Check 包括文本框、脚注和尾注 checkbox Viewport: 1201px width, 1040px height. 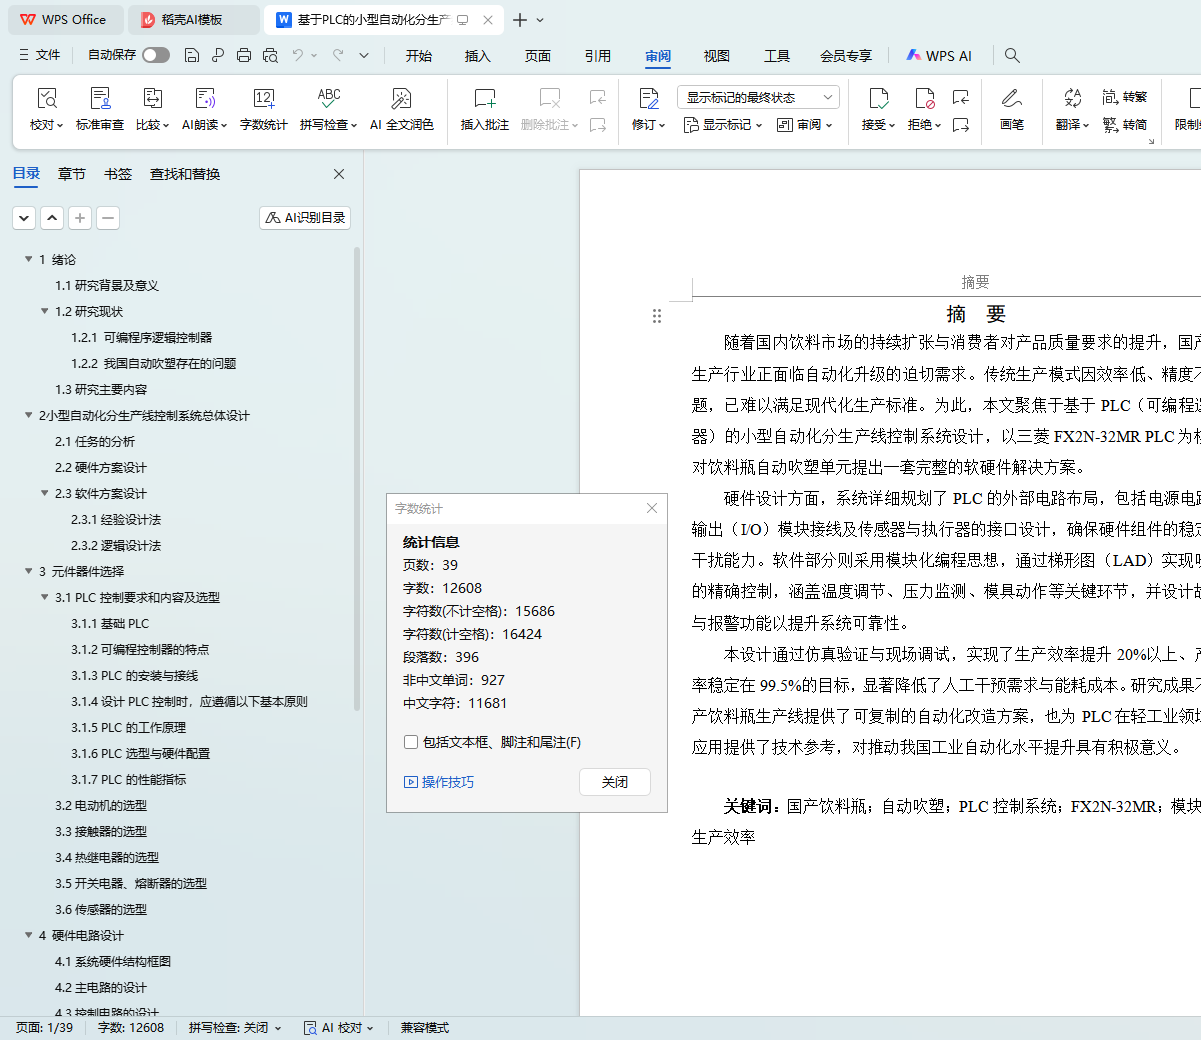(x=410, y=742)
